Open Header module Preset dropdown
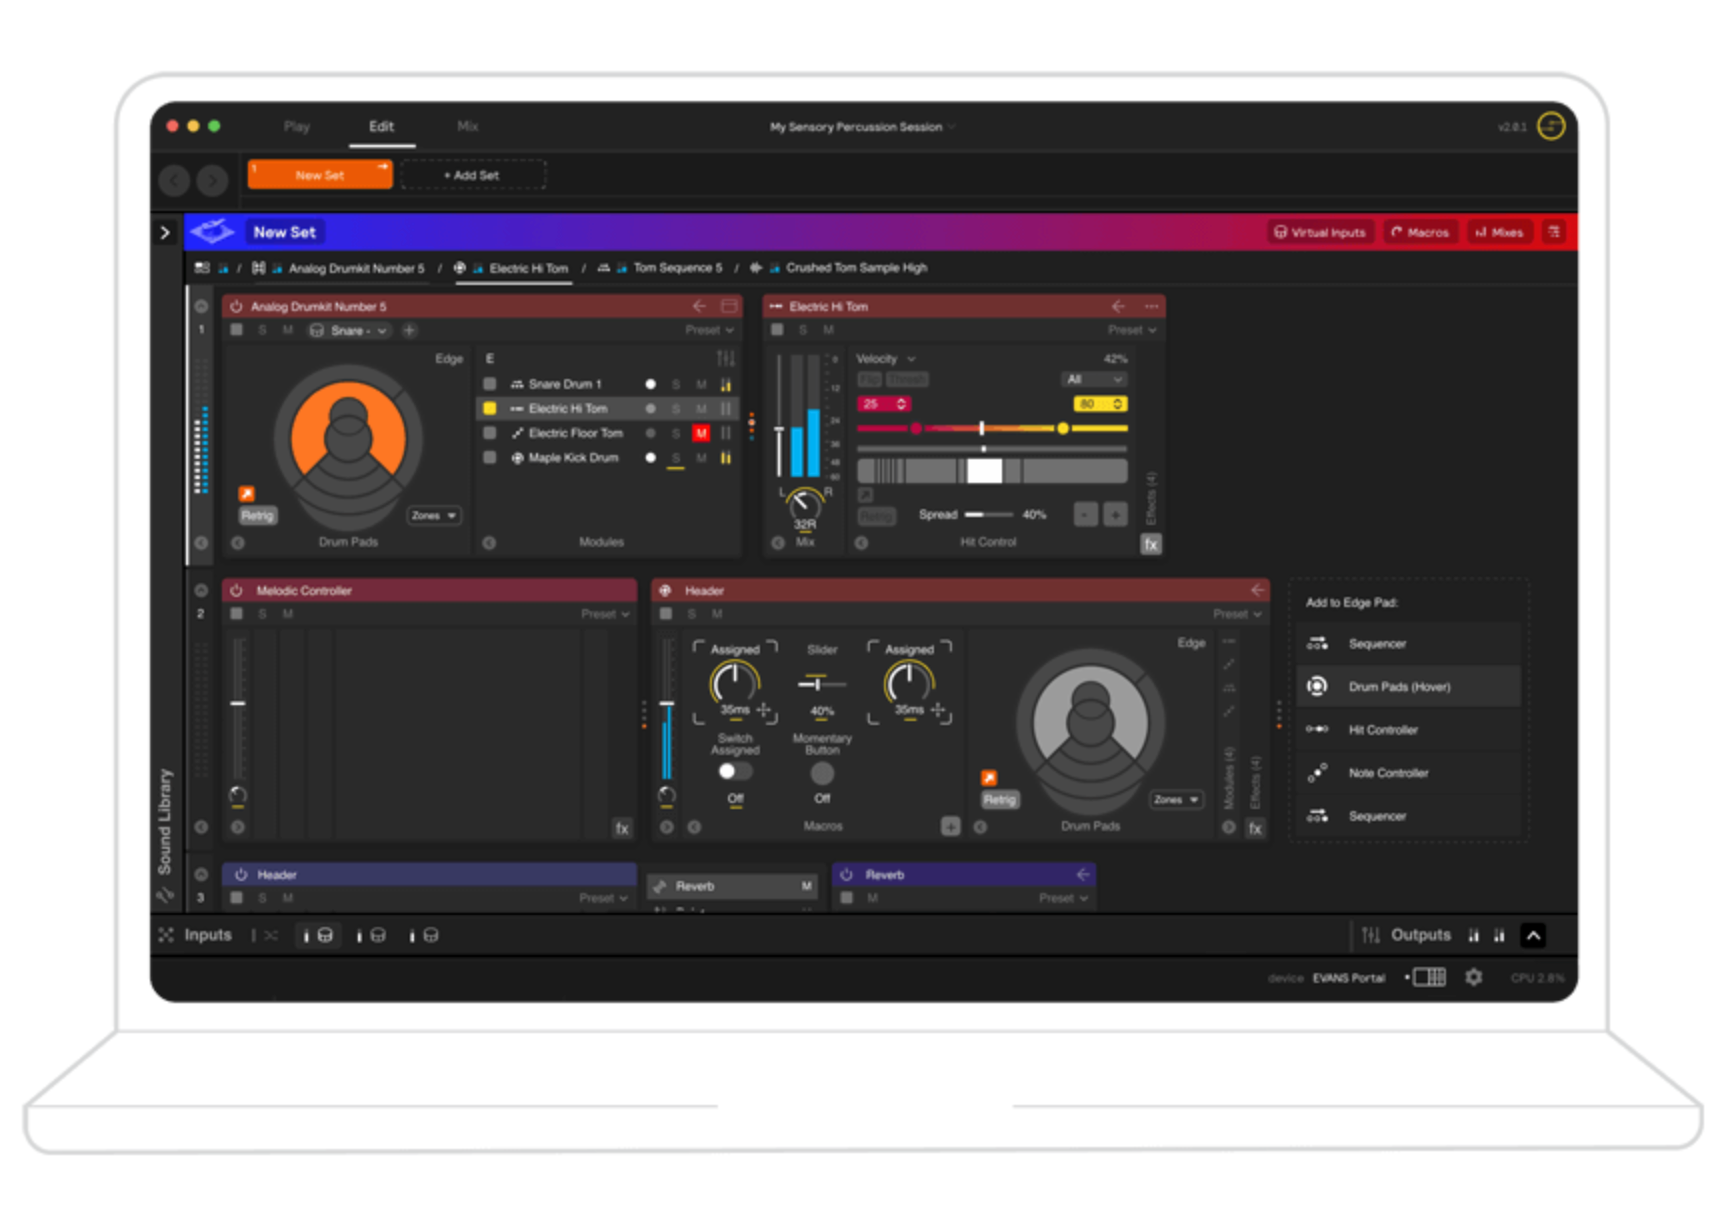 [1238, 614]
